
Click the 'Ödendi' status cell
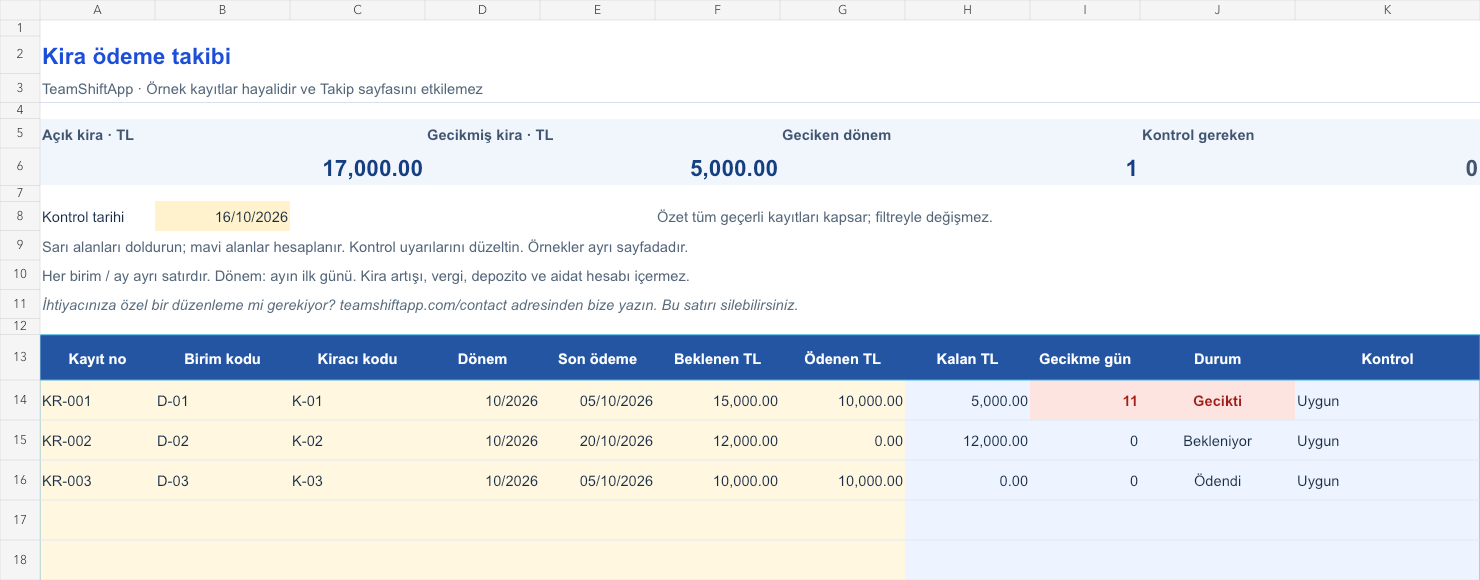1217,481
